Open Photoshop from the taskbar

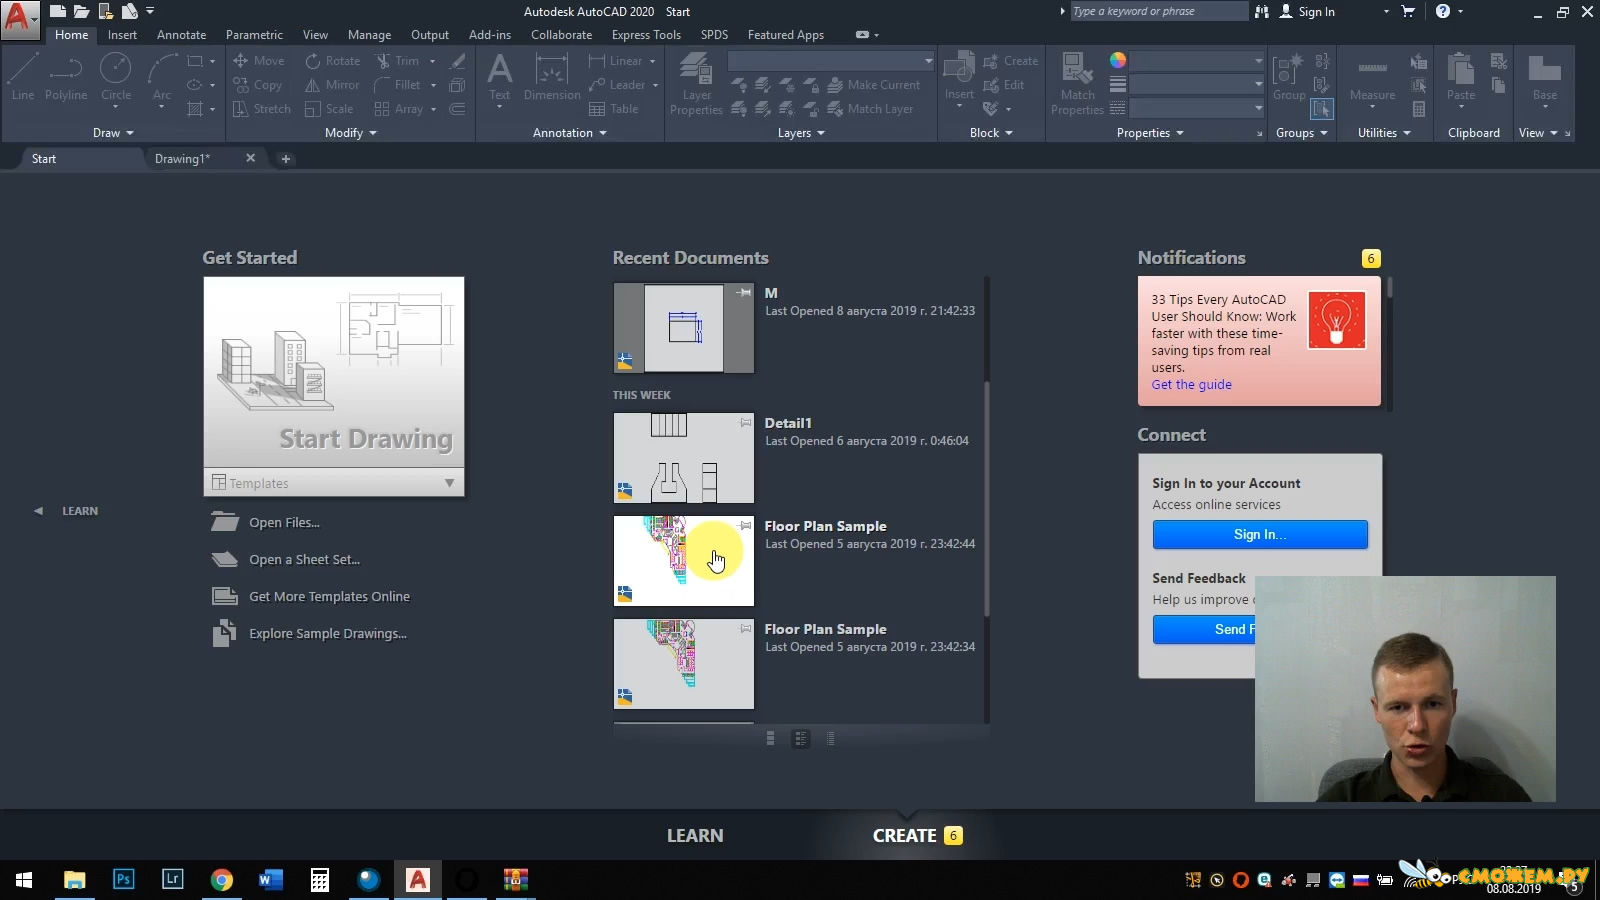[x=123, y=880]
